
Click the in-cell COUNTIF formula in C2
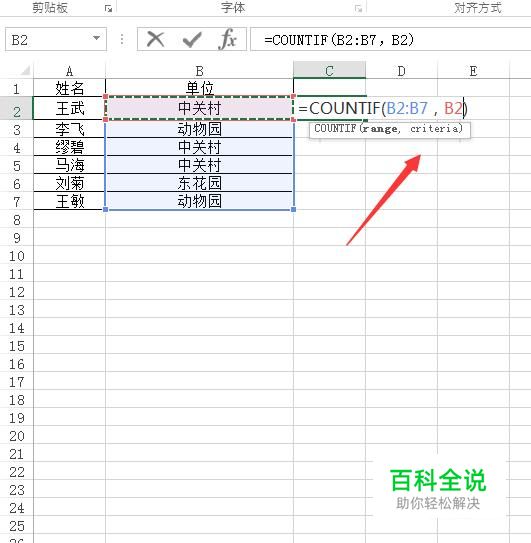click(383, 108)
